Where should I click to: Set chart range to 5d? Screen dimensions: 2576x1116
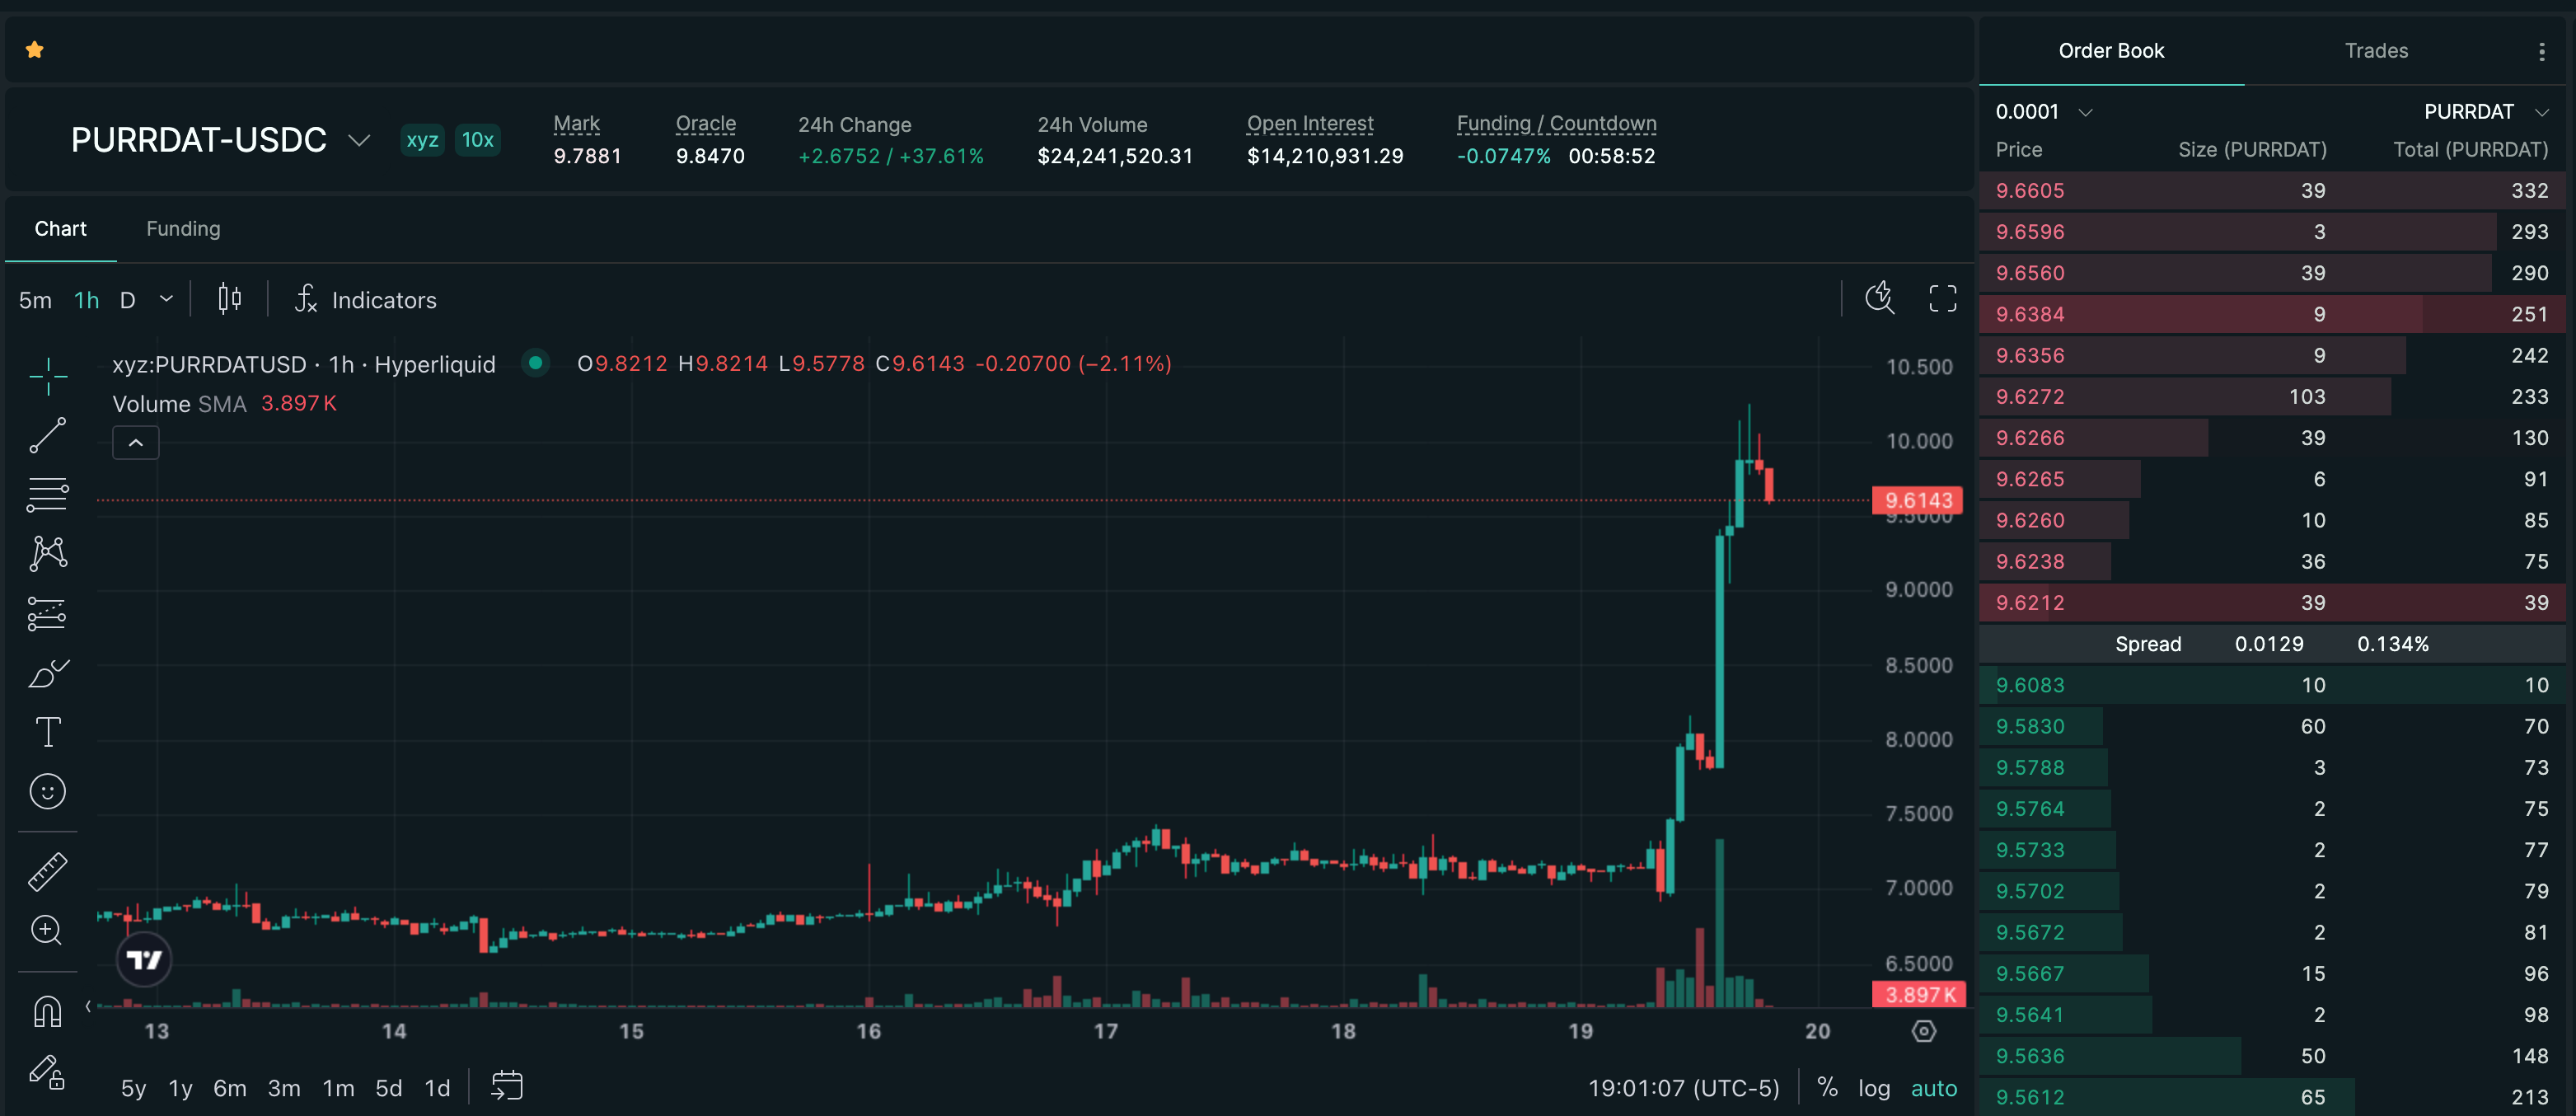click(x=388, y=1088)
